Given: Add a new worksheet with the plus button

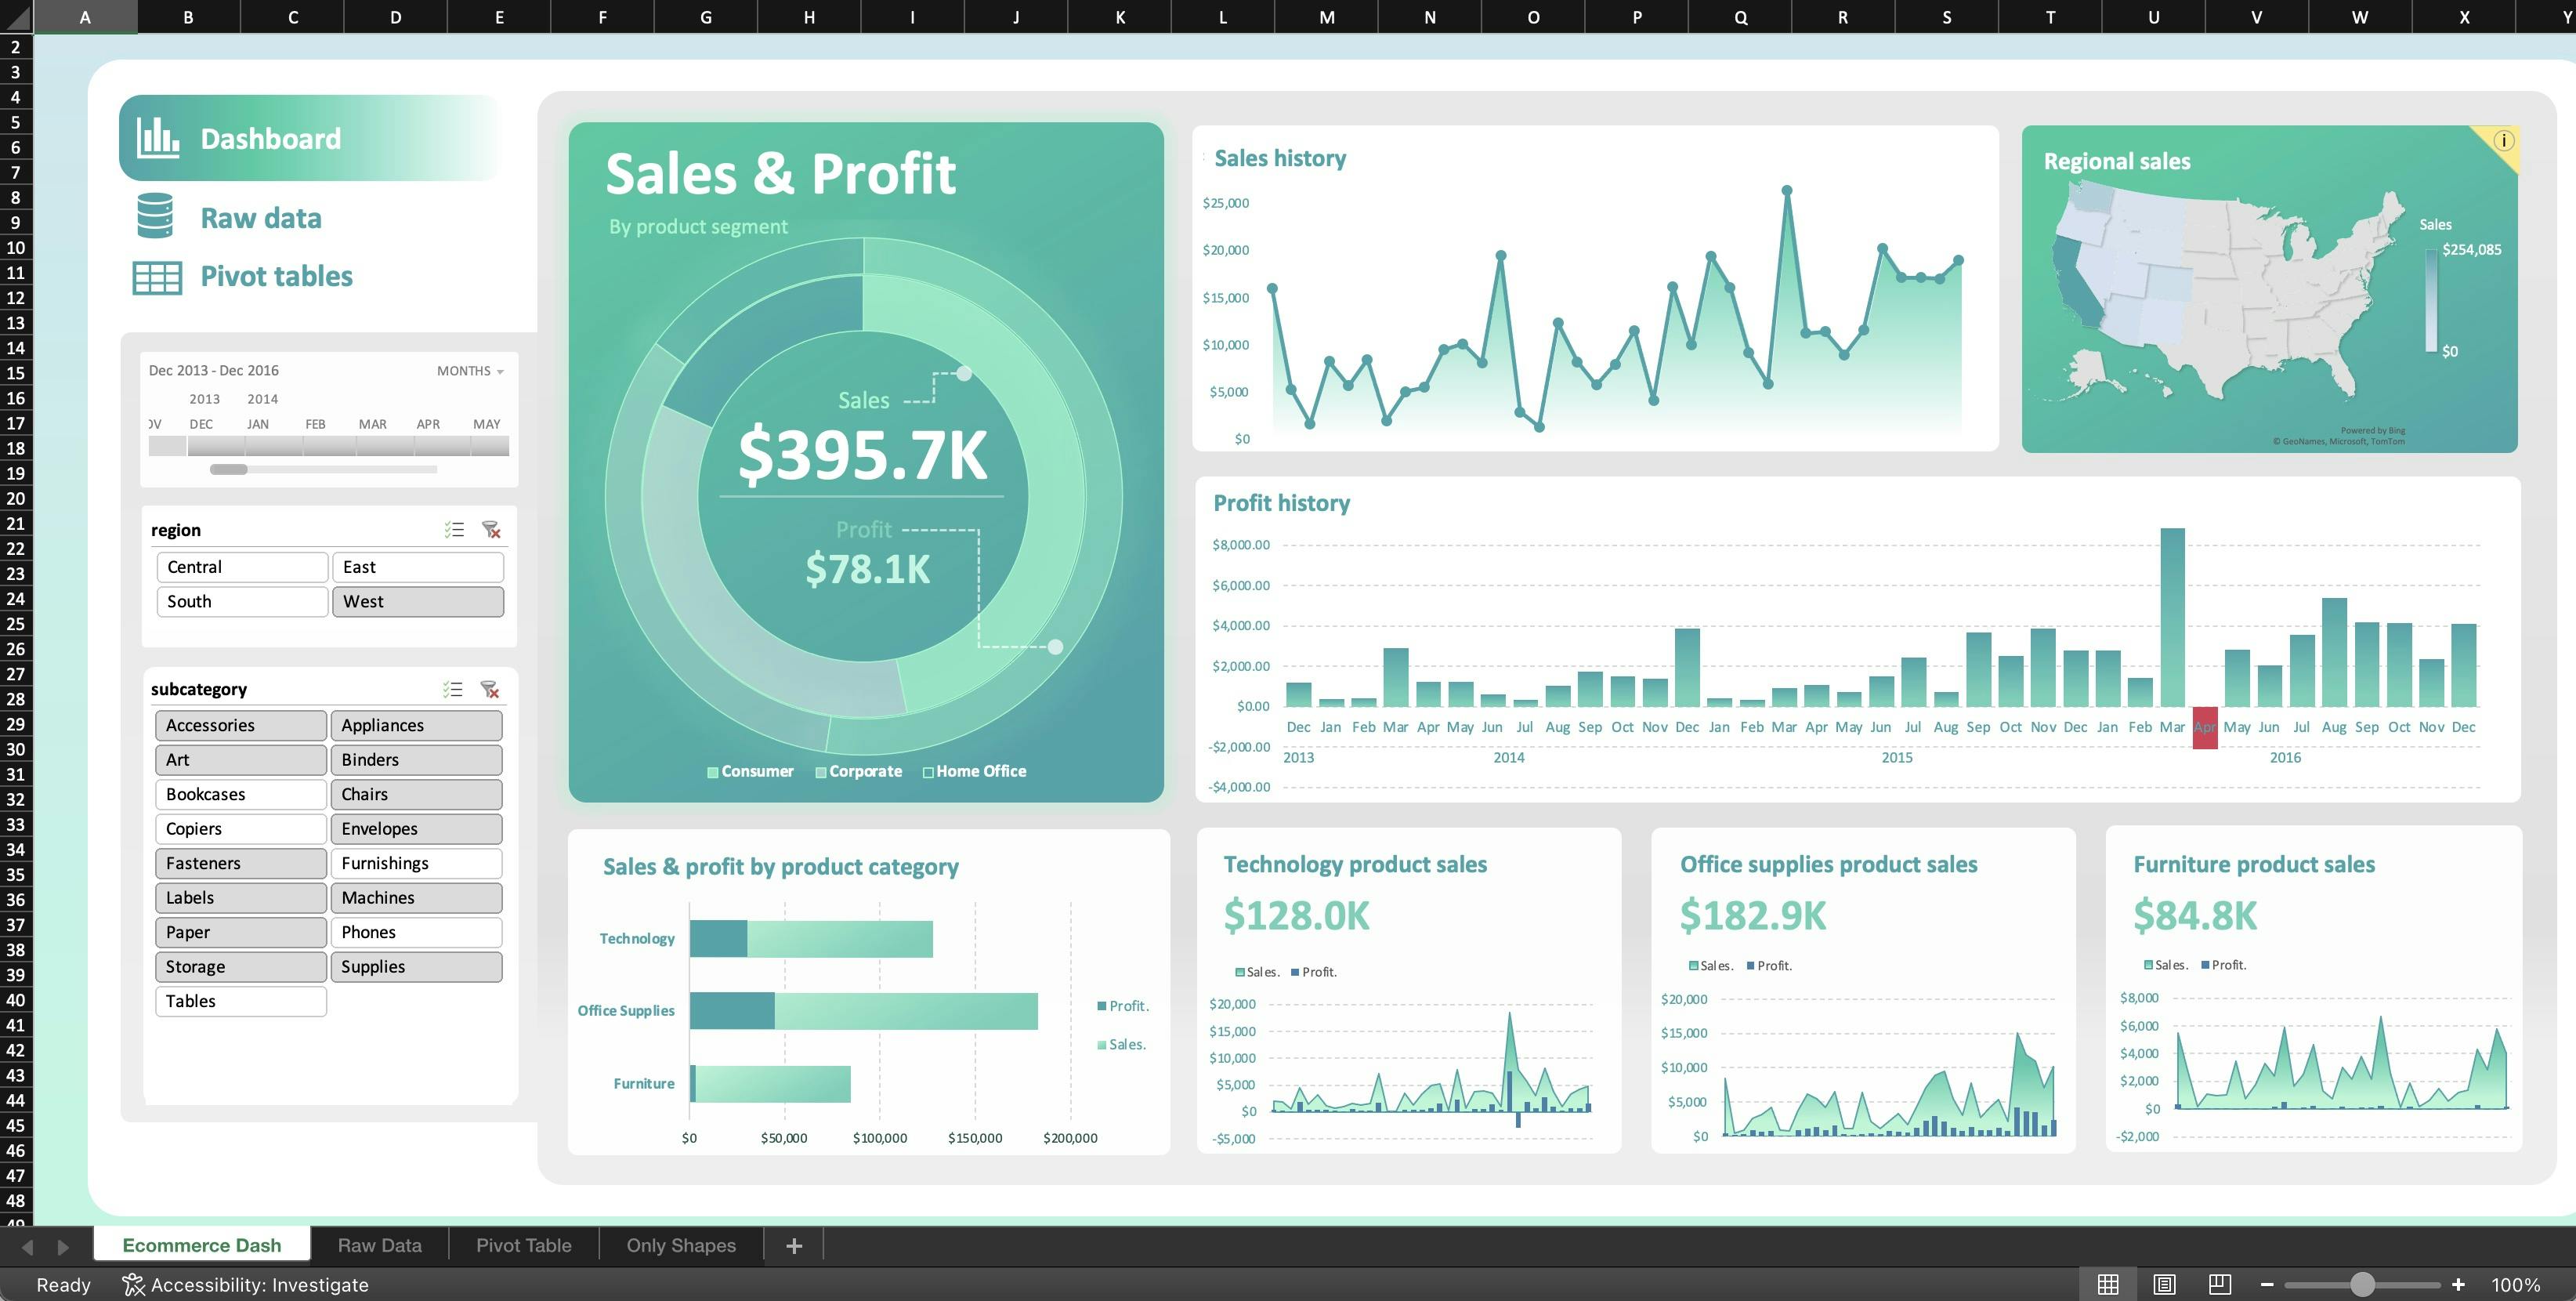Looking at the screenshot, I should pos(793,1245).
